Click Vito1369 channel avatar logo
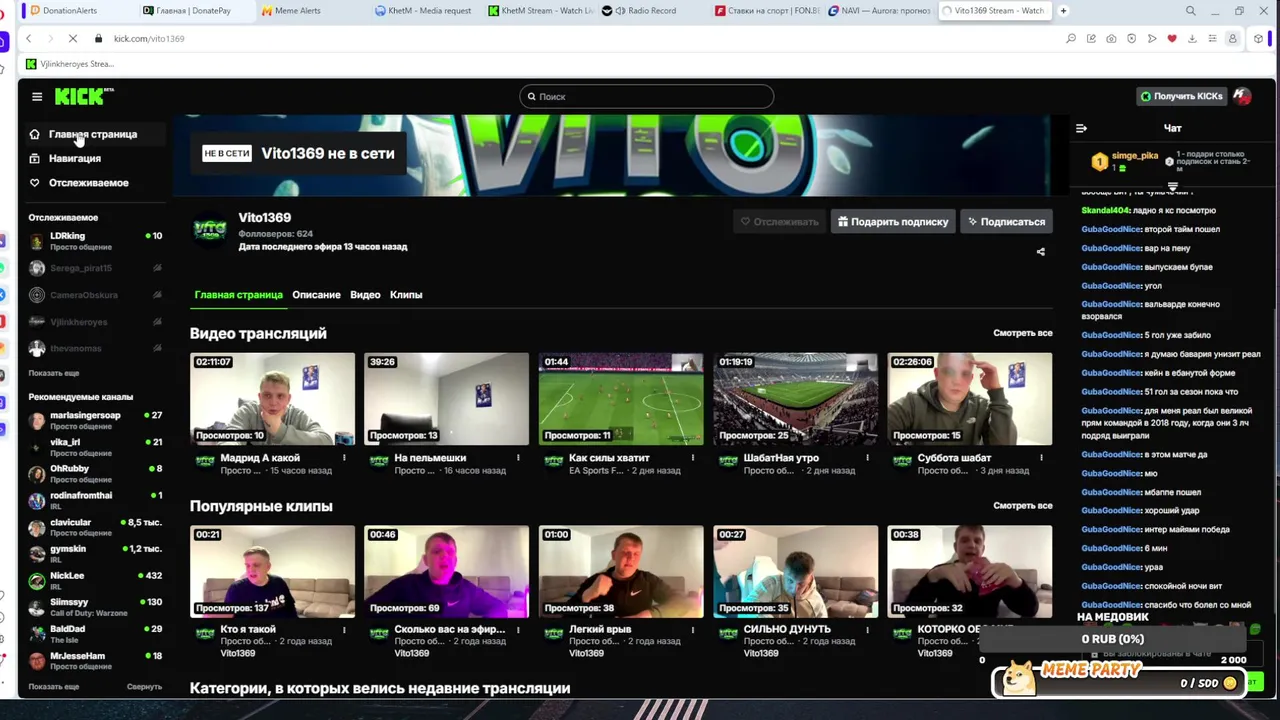 tap(210, 230)
